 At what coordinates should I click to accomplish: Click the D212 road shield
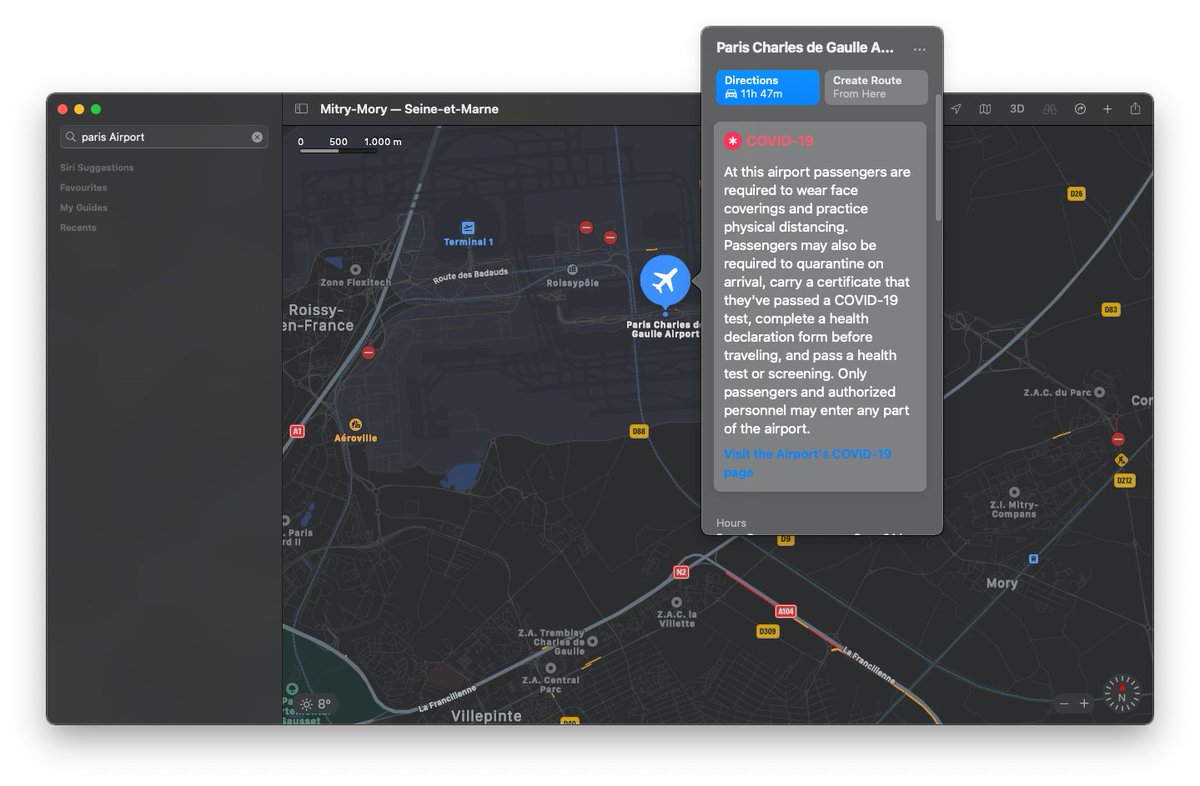coord(1124,481)
